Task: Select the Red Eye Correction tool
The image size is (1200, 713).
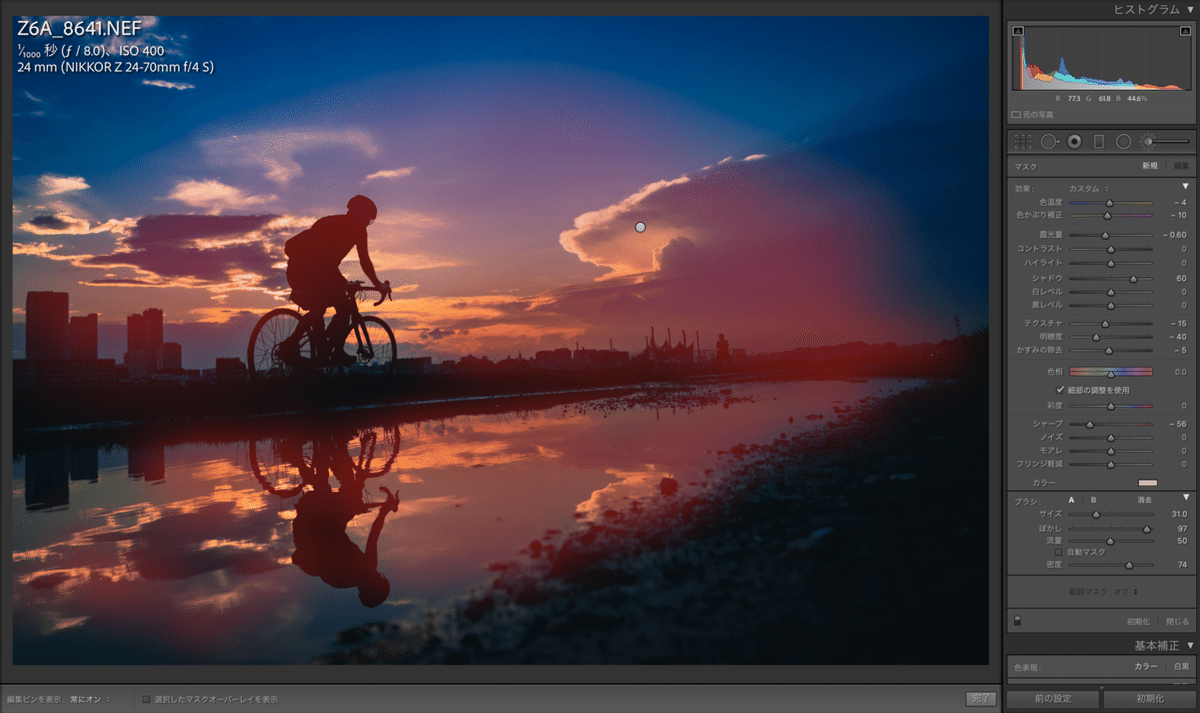Action: (x=1074, y=142)
